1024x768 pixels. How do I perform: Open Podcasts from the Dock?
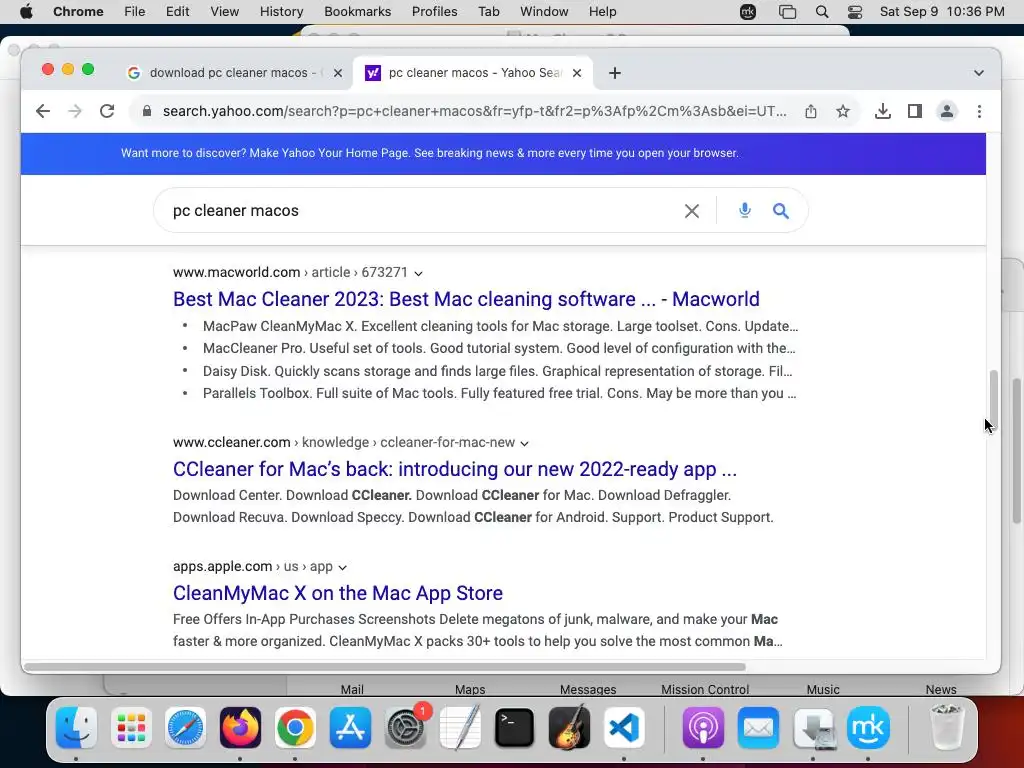click(x=703, y=728)
